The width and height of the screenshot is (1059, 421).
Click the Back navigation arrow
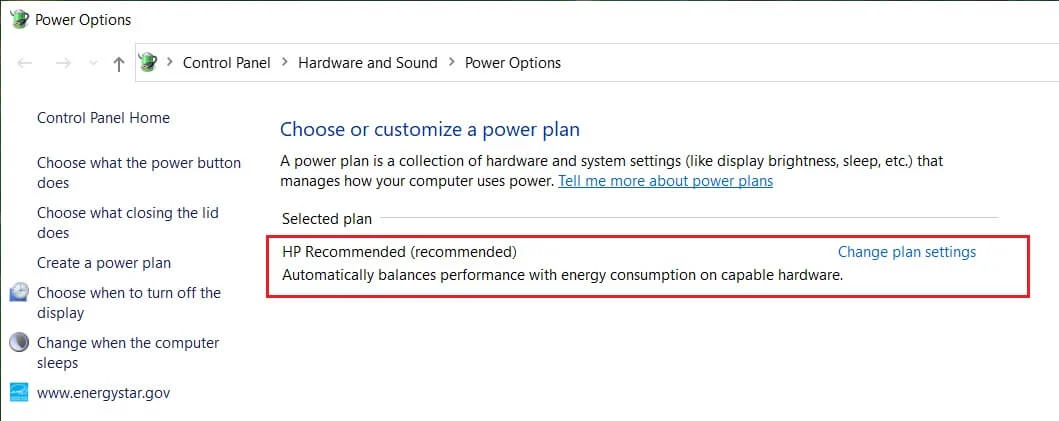point(26,63)
